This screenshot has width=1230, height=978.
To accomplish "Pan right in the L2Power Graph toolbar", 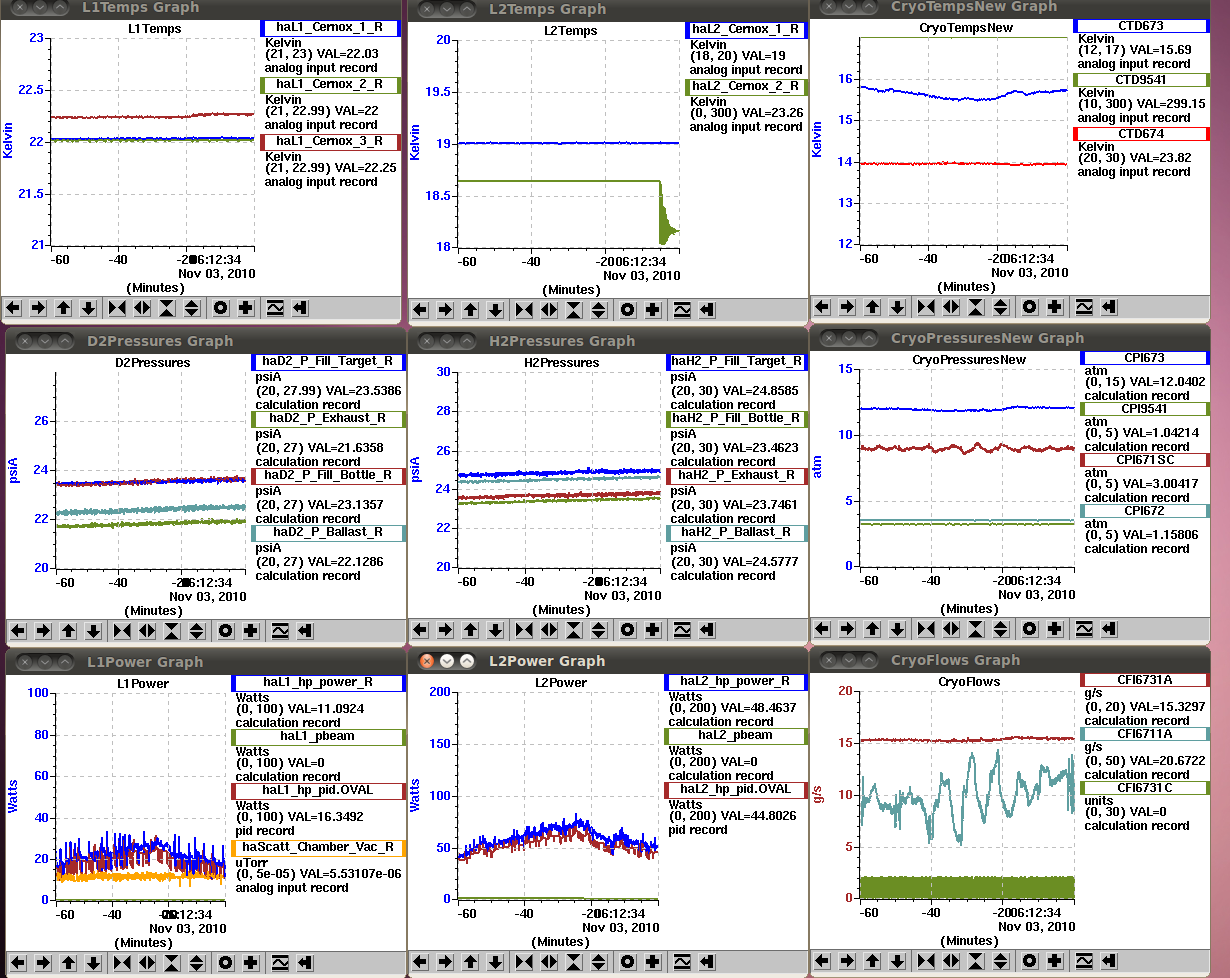I will coord(445,962).
